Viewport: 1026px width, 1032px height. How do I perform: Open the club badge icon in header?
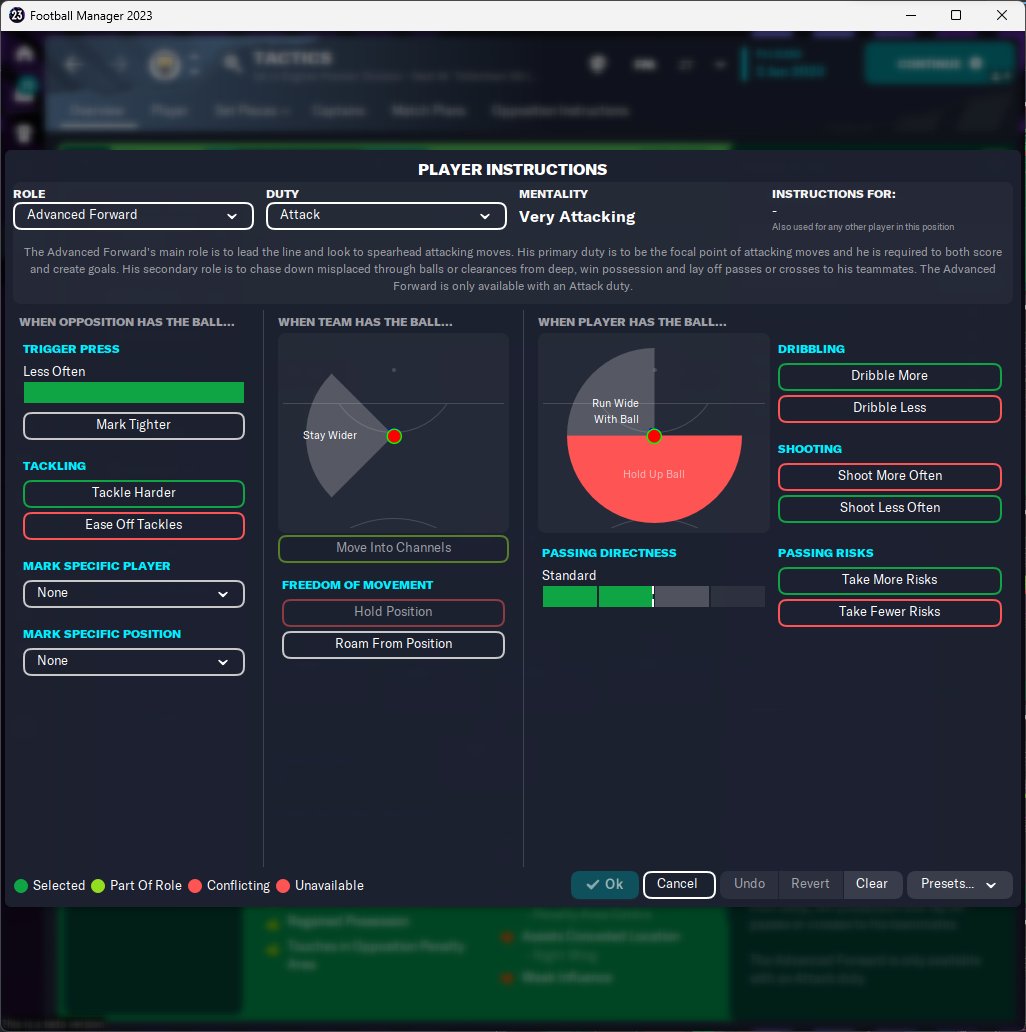point(165,64)
